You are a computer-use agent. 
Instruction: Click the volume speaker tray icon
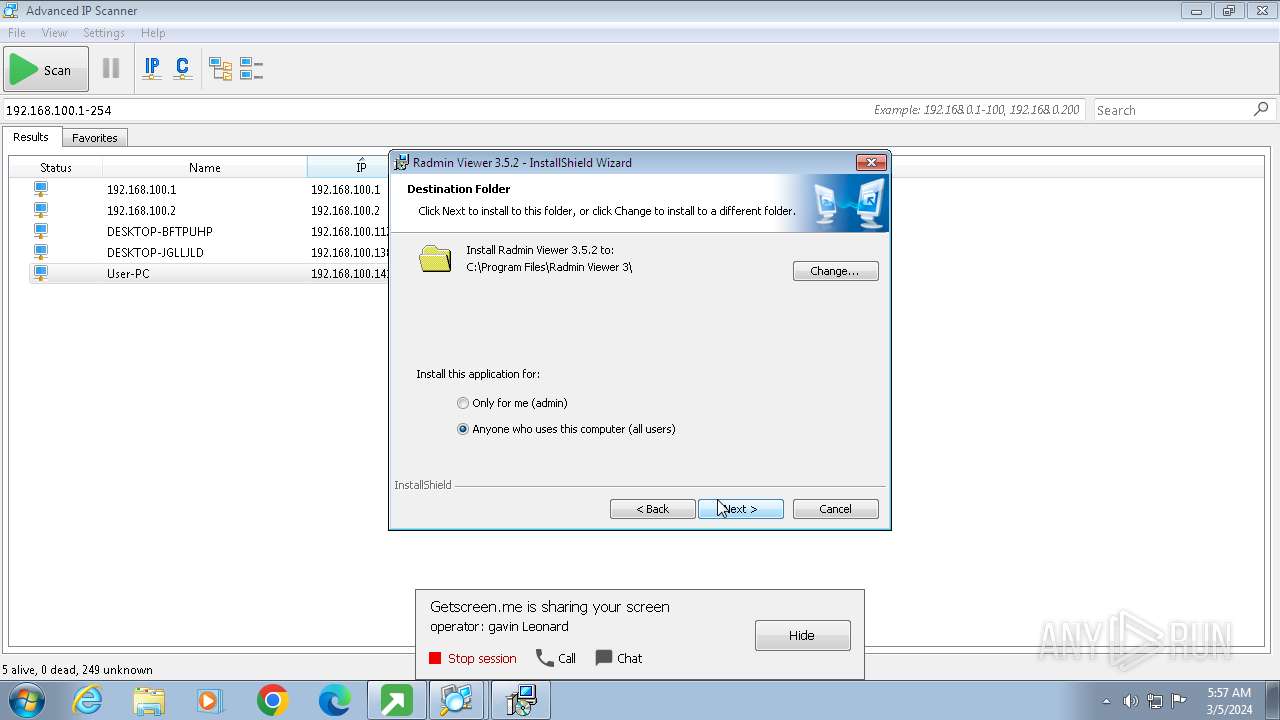pos(1130,701)
